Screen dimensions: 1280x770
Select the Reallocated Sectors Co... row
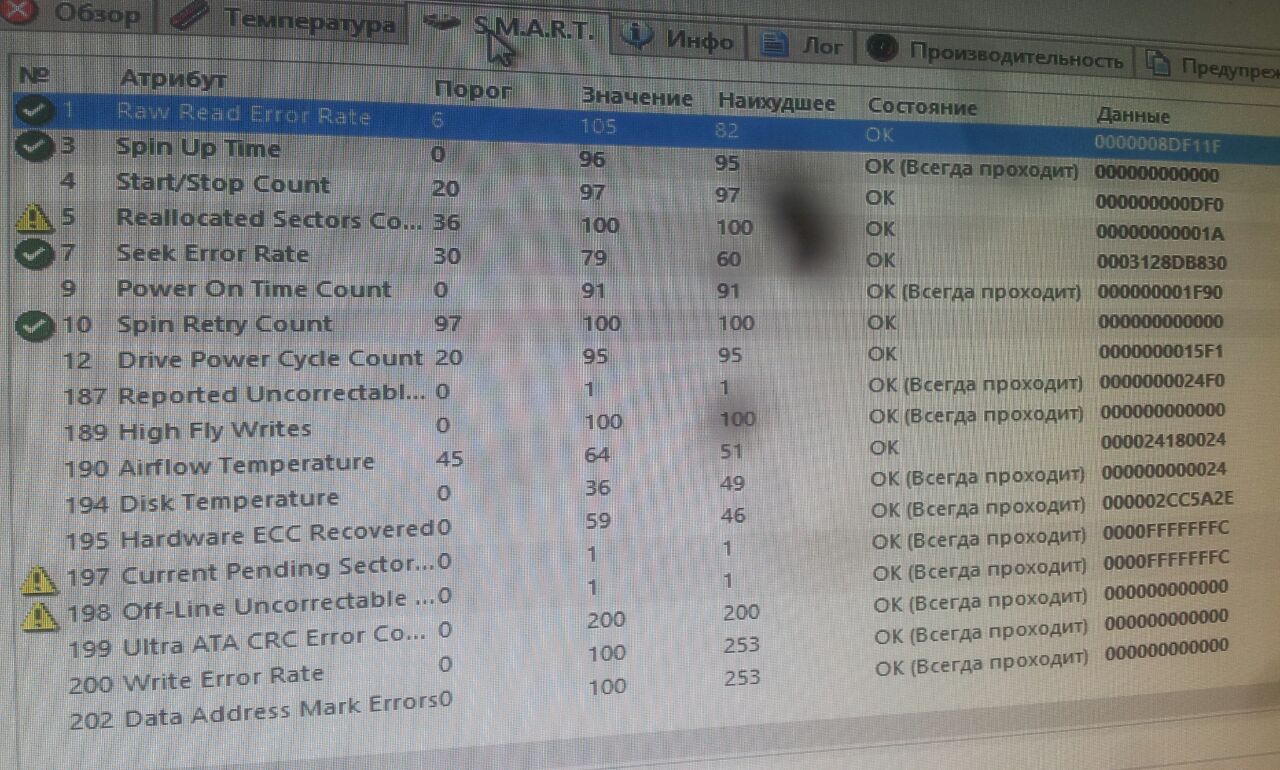(646, 224)
